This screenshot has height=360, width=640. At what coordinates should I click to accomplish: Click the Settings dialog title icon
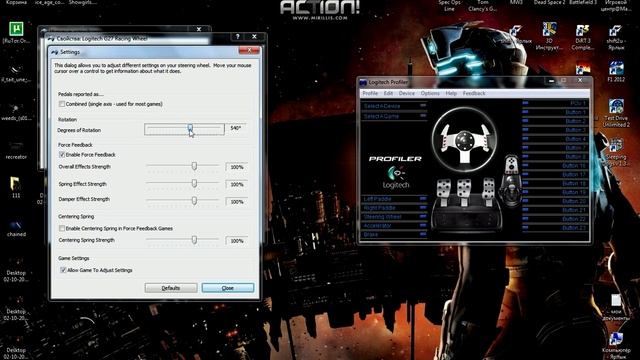[55, 52]
